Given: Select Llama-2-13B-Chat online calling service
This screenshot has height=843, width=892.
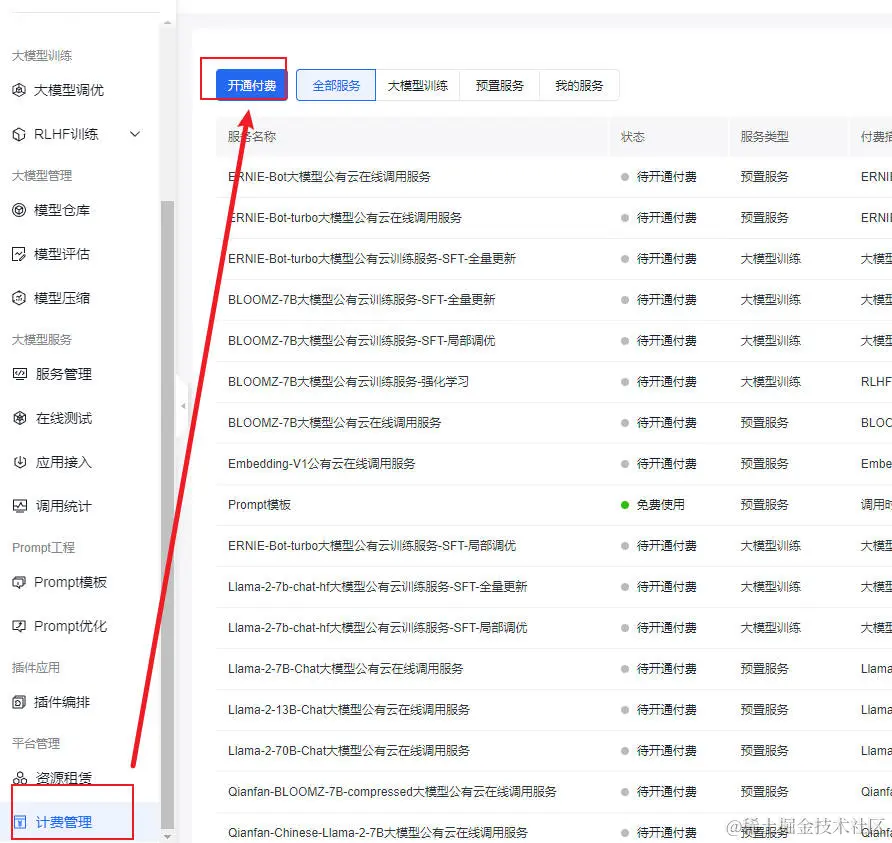Looking at the screenshot, I should coord(349,709).
